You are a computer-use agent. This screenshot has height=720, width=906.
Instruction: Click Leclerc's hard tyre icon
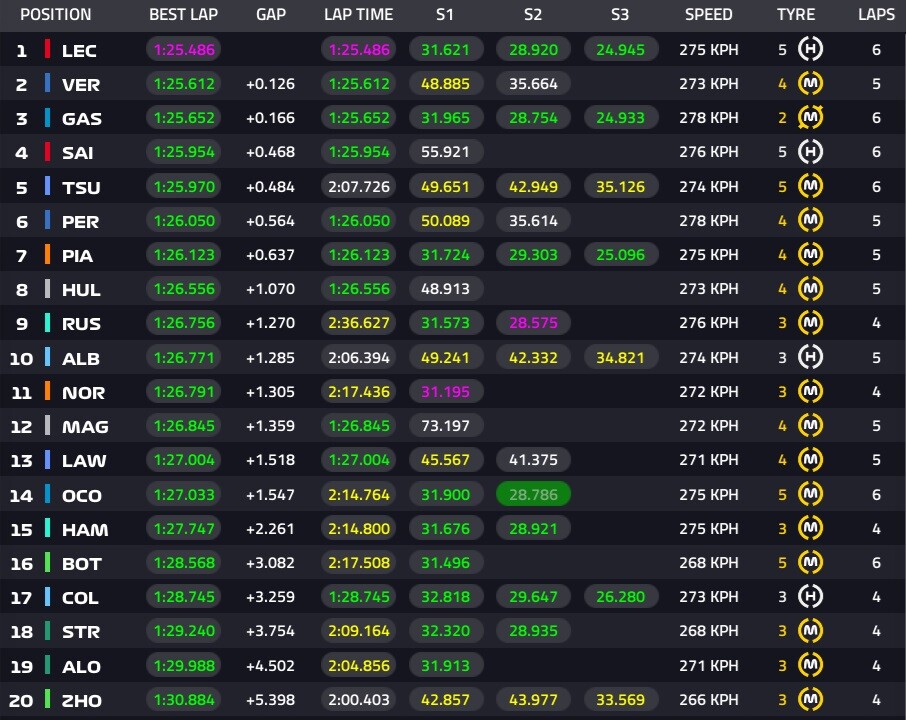pos(810,50)
